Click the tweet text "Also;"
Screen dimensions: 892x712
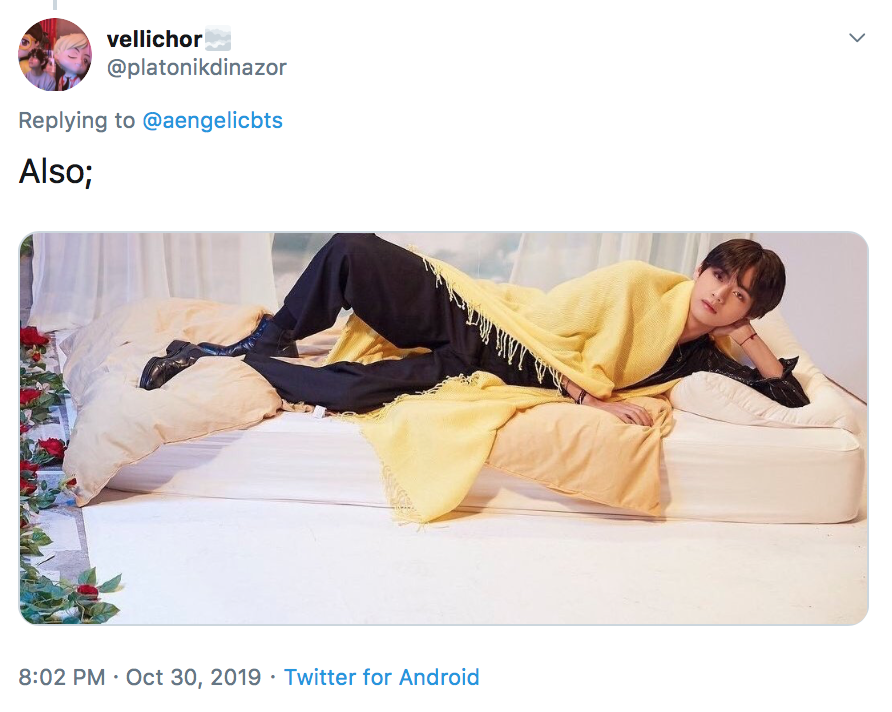[x=56, y=172]
